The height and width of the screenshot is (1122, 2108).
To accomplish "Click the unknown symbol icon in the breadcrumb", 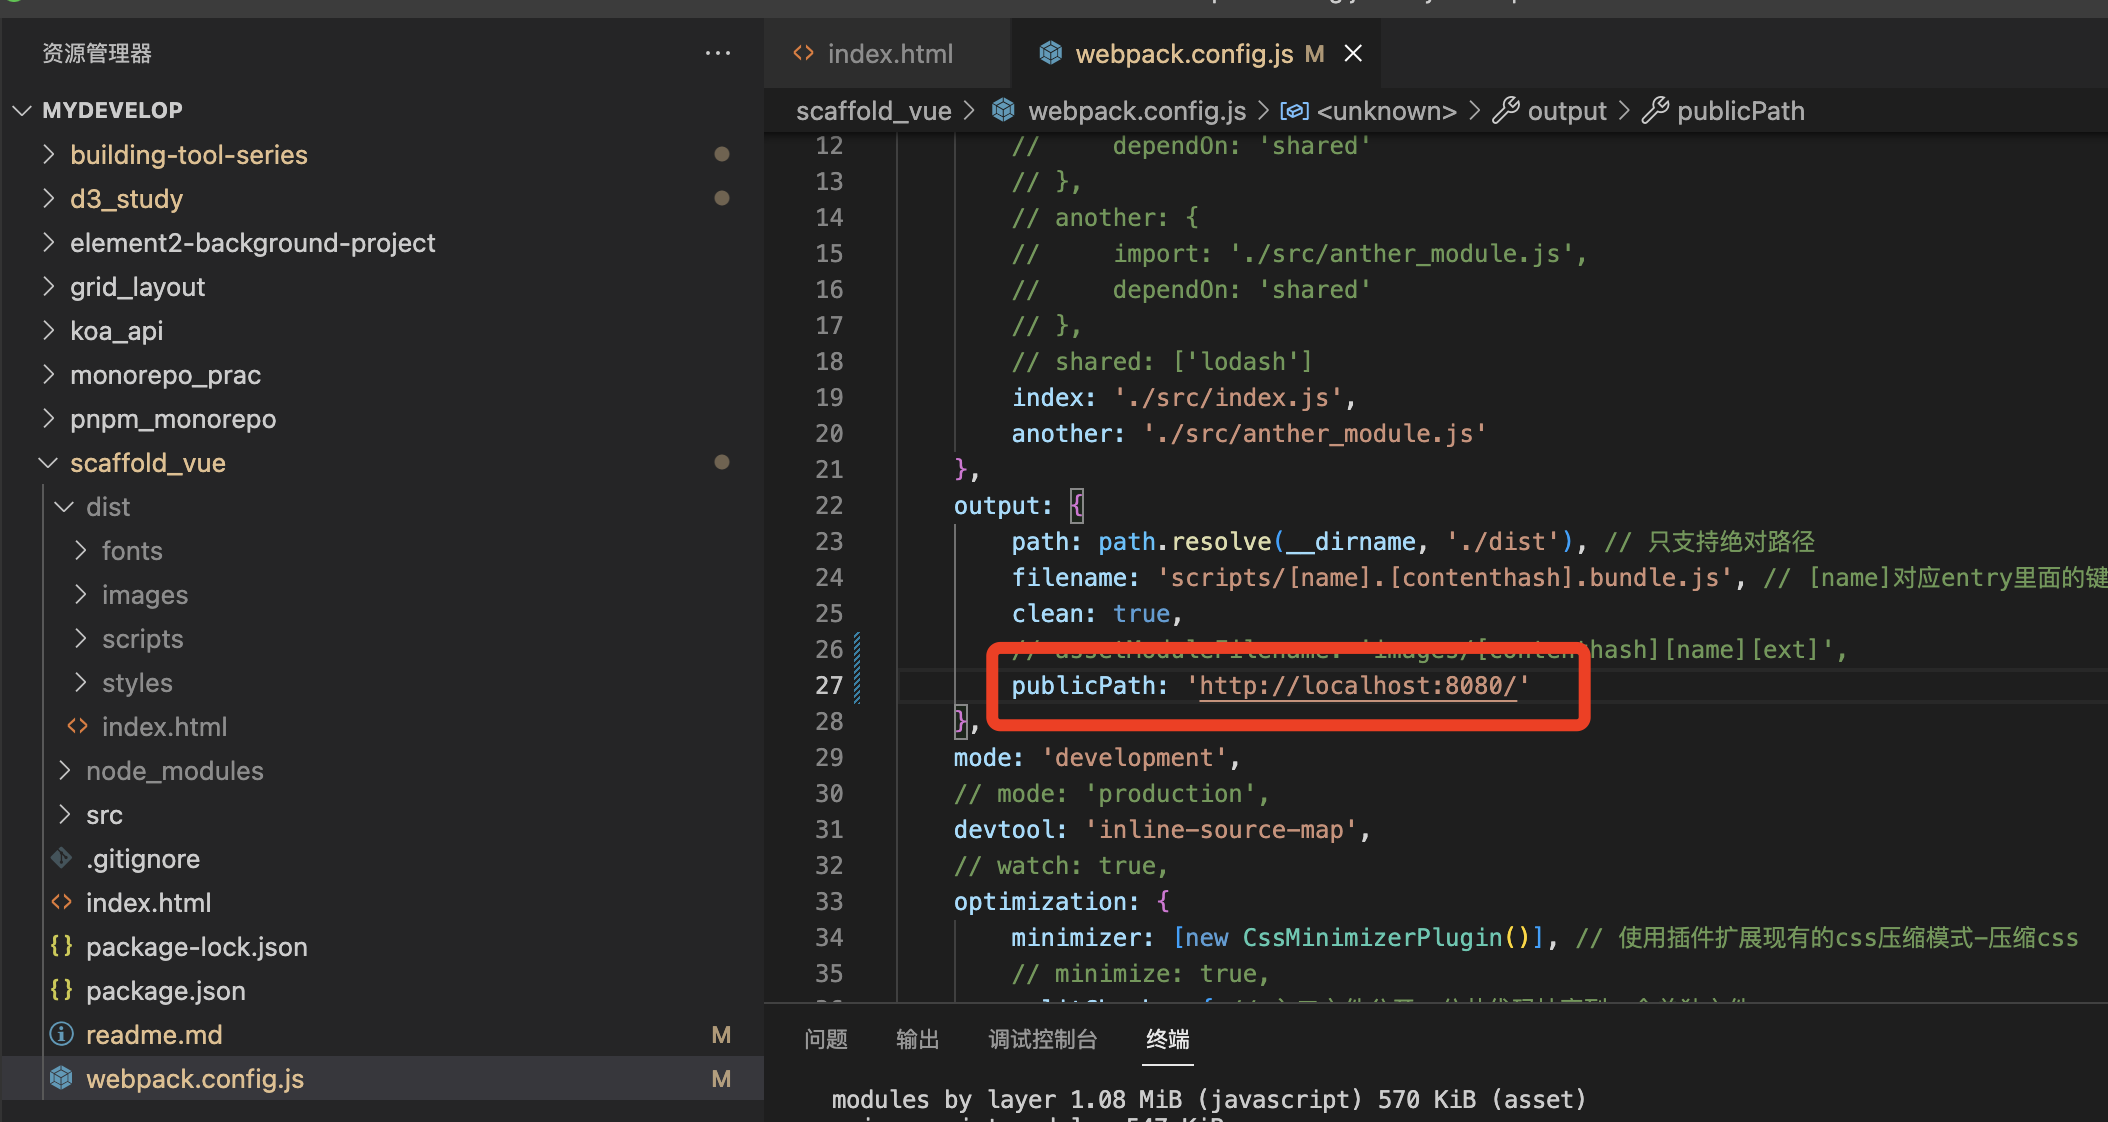I will (x=1294, y=111).
